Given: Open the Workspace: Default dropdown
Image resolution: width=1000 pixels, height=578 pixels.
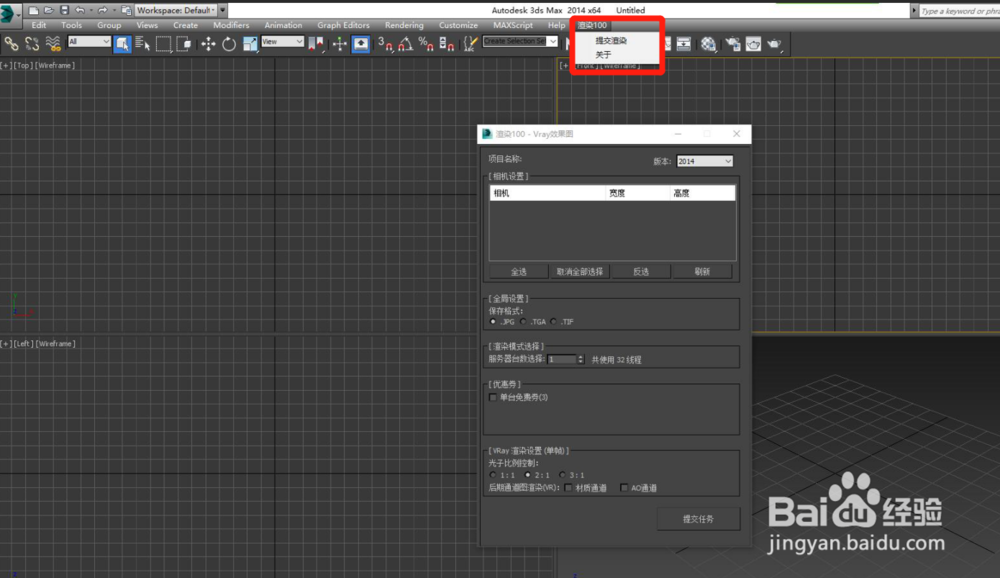Looking at the screenshot, I should (176, 10).
